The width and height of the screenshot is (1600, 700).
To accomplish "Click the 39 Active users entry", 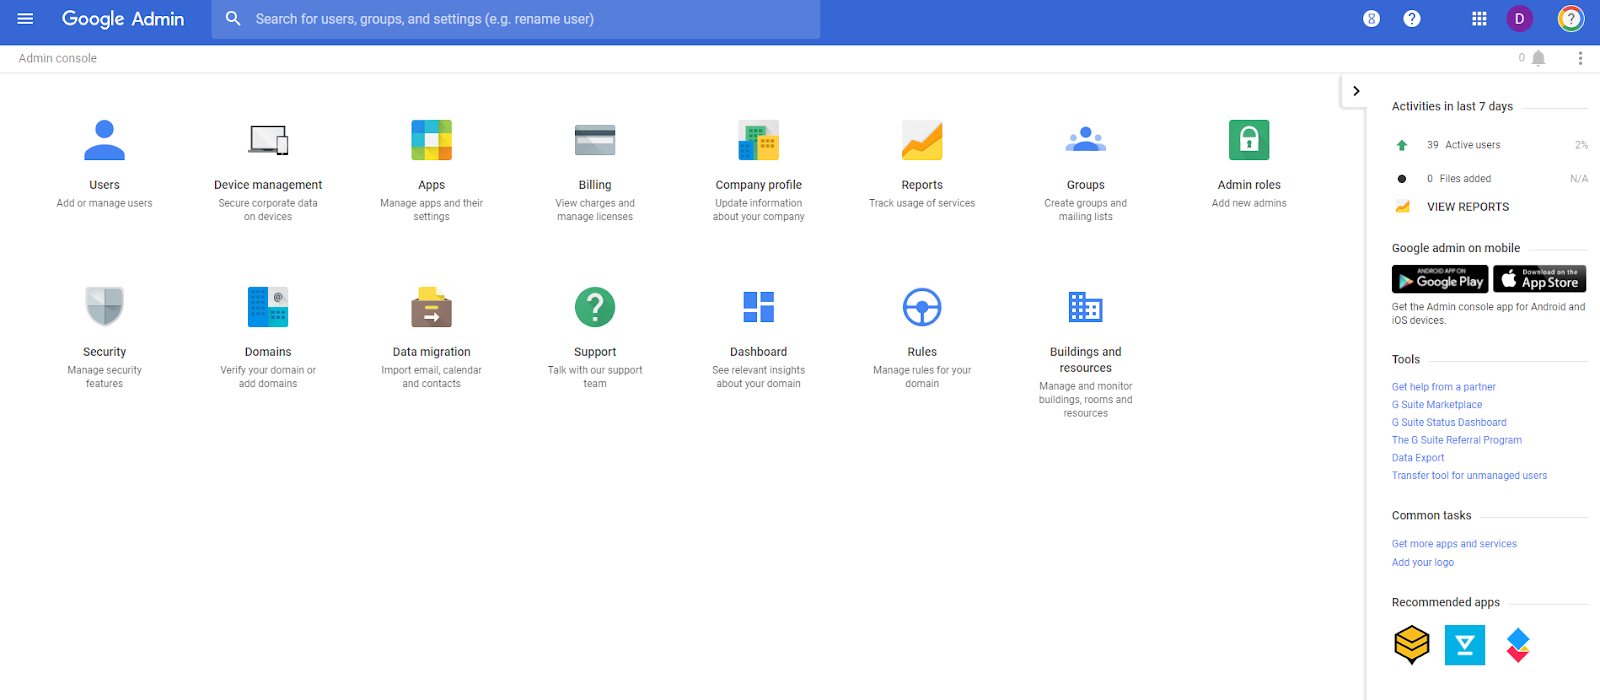I will point(1463,145).
